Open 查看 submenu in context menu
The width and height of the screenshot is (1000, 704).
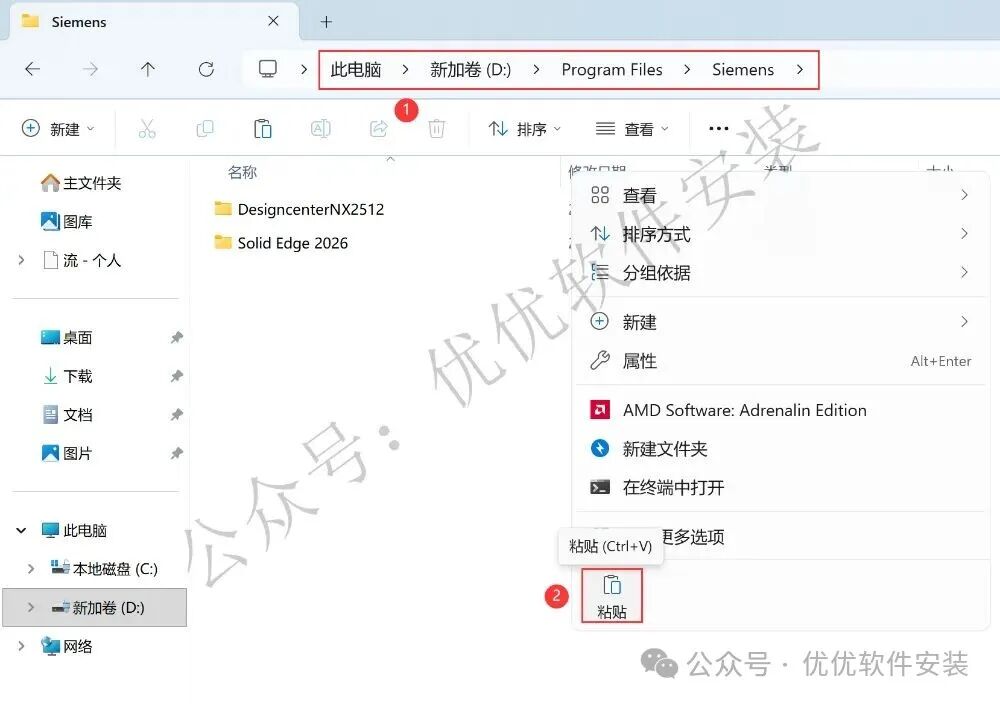click(x=781, y=195)
